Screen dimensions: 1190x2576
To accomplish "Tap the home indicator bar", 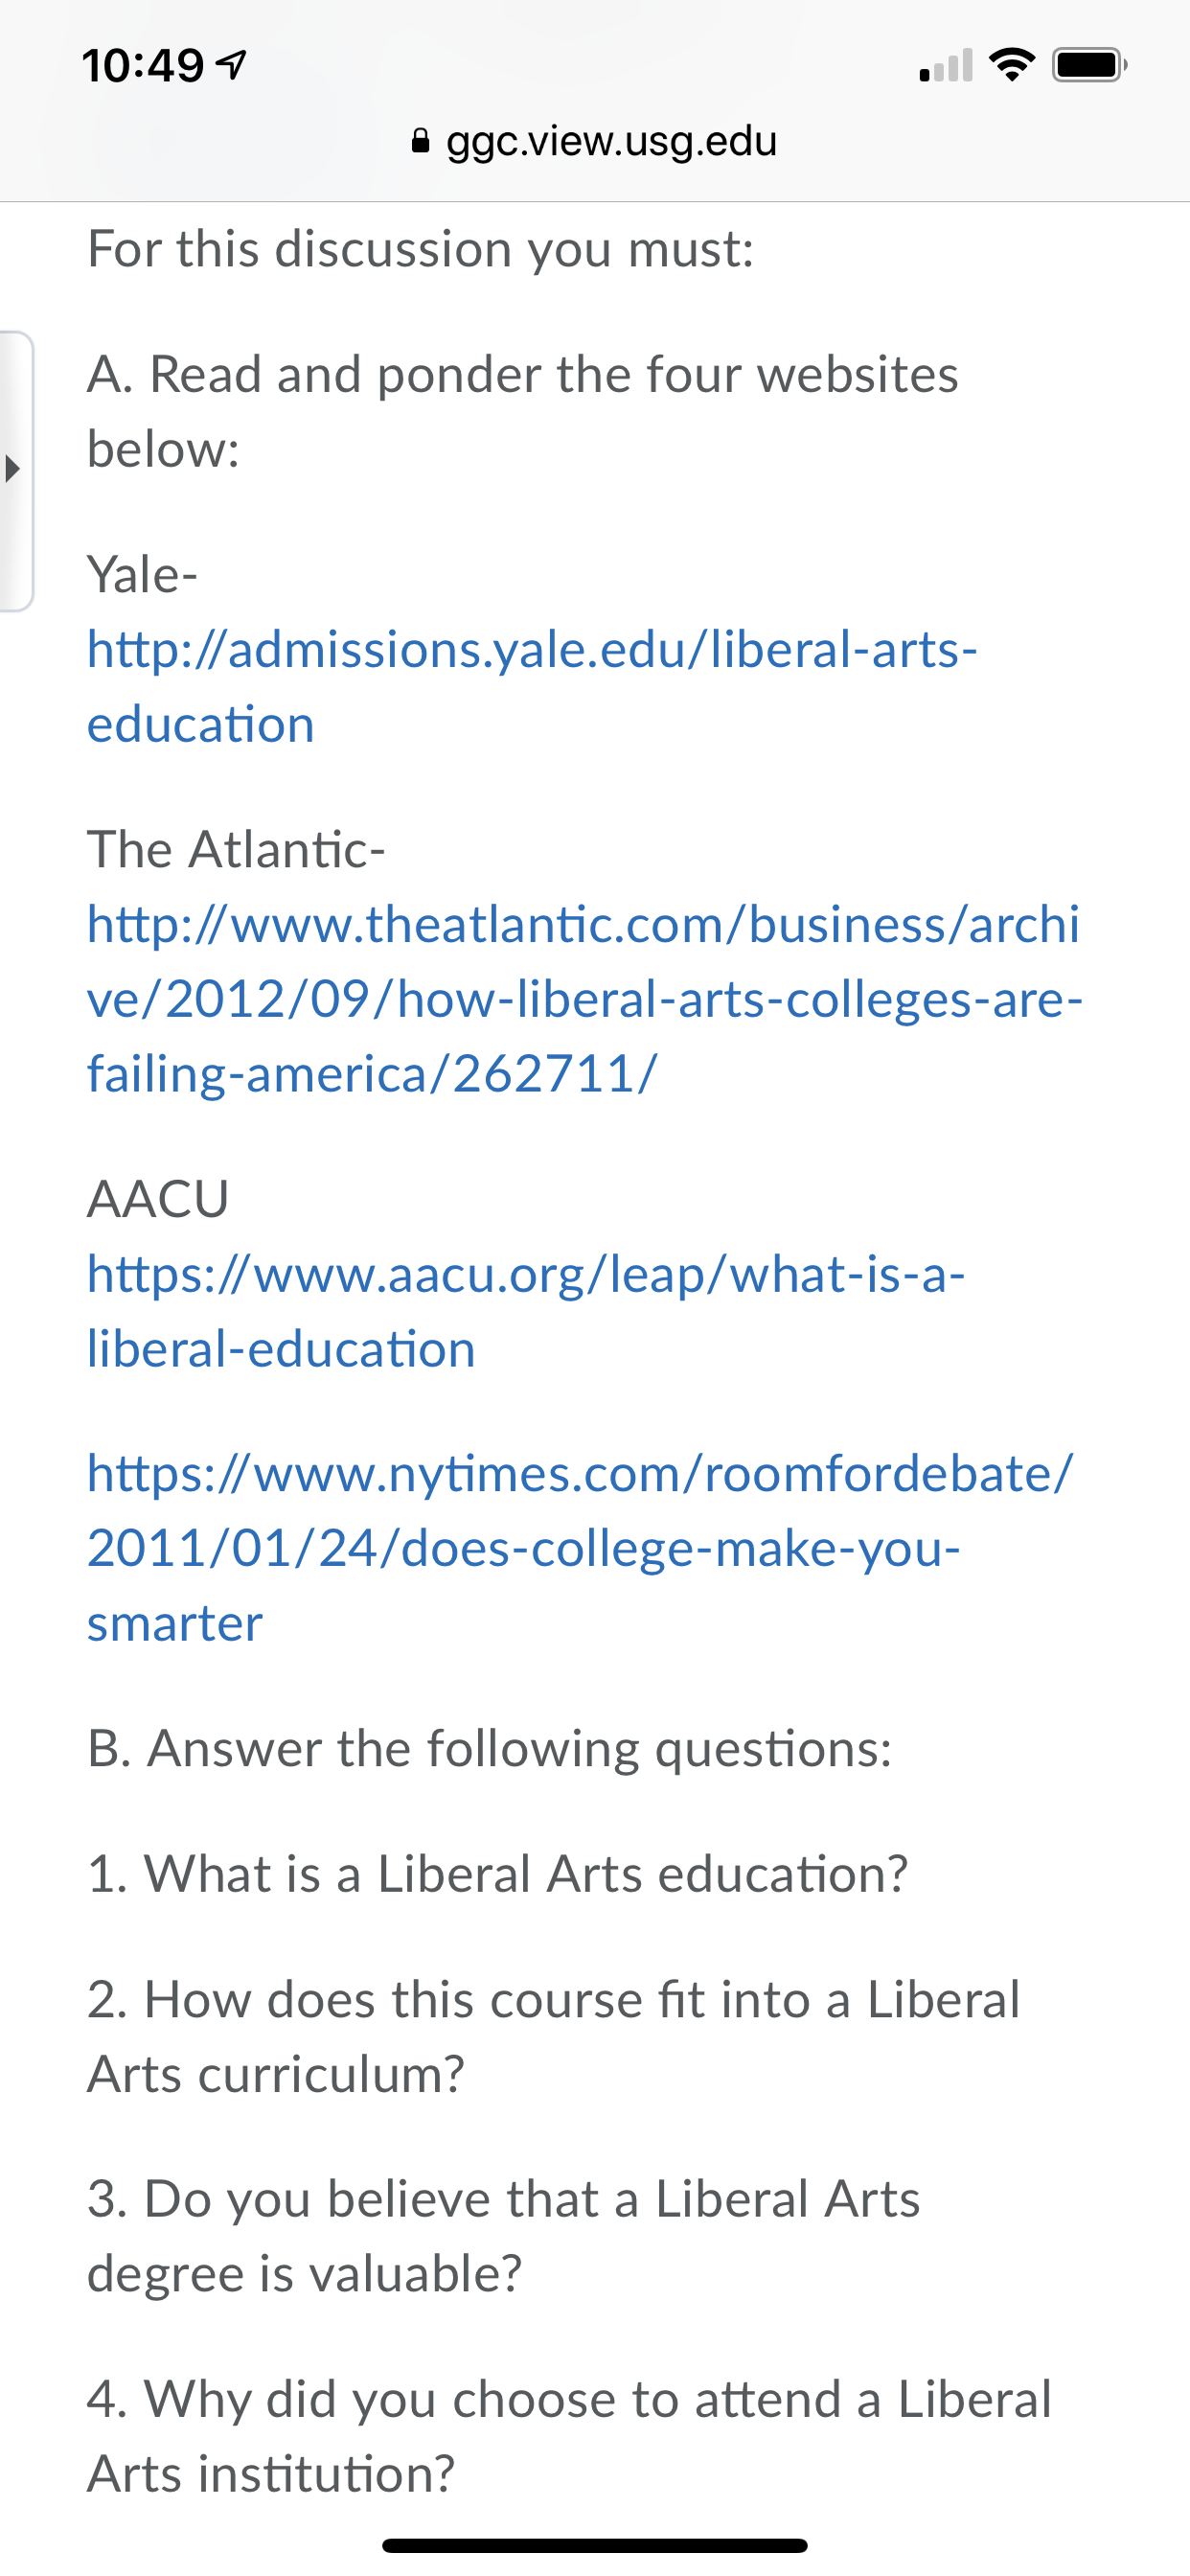I will 595,2545.
